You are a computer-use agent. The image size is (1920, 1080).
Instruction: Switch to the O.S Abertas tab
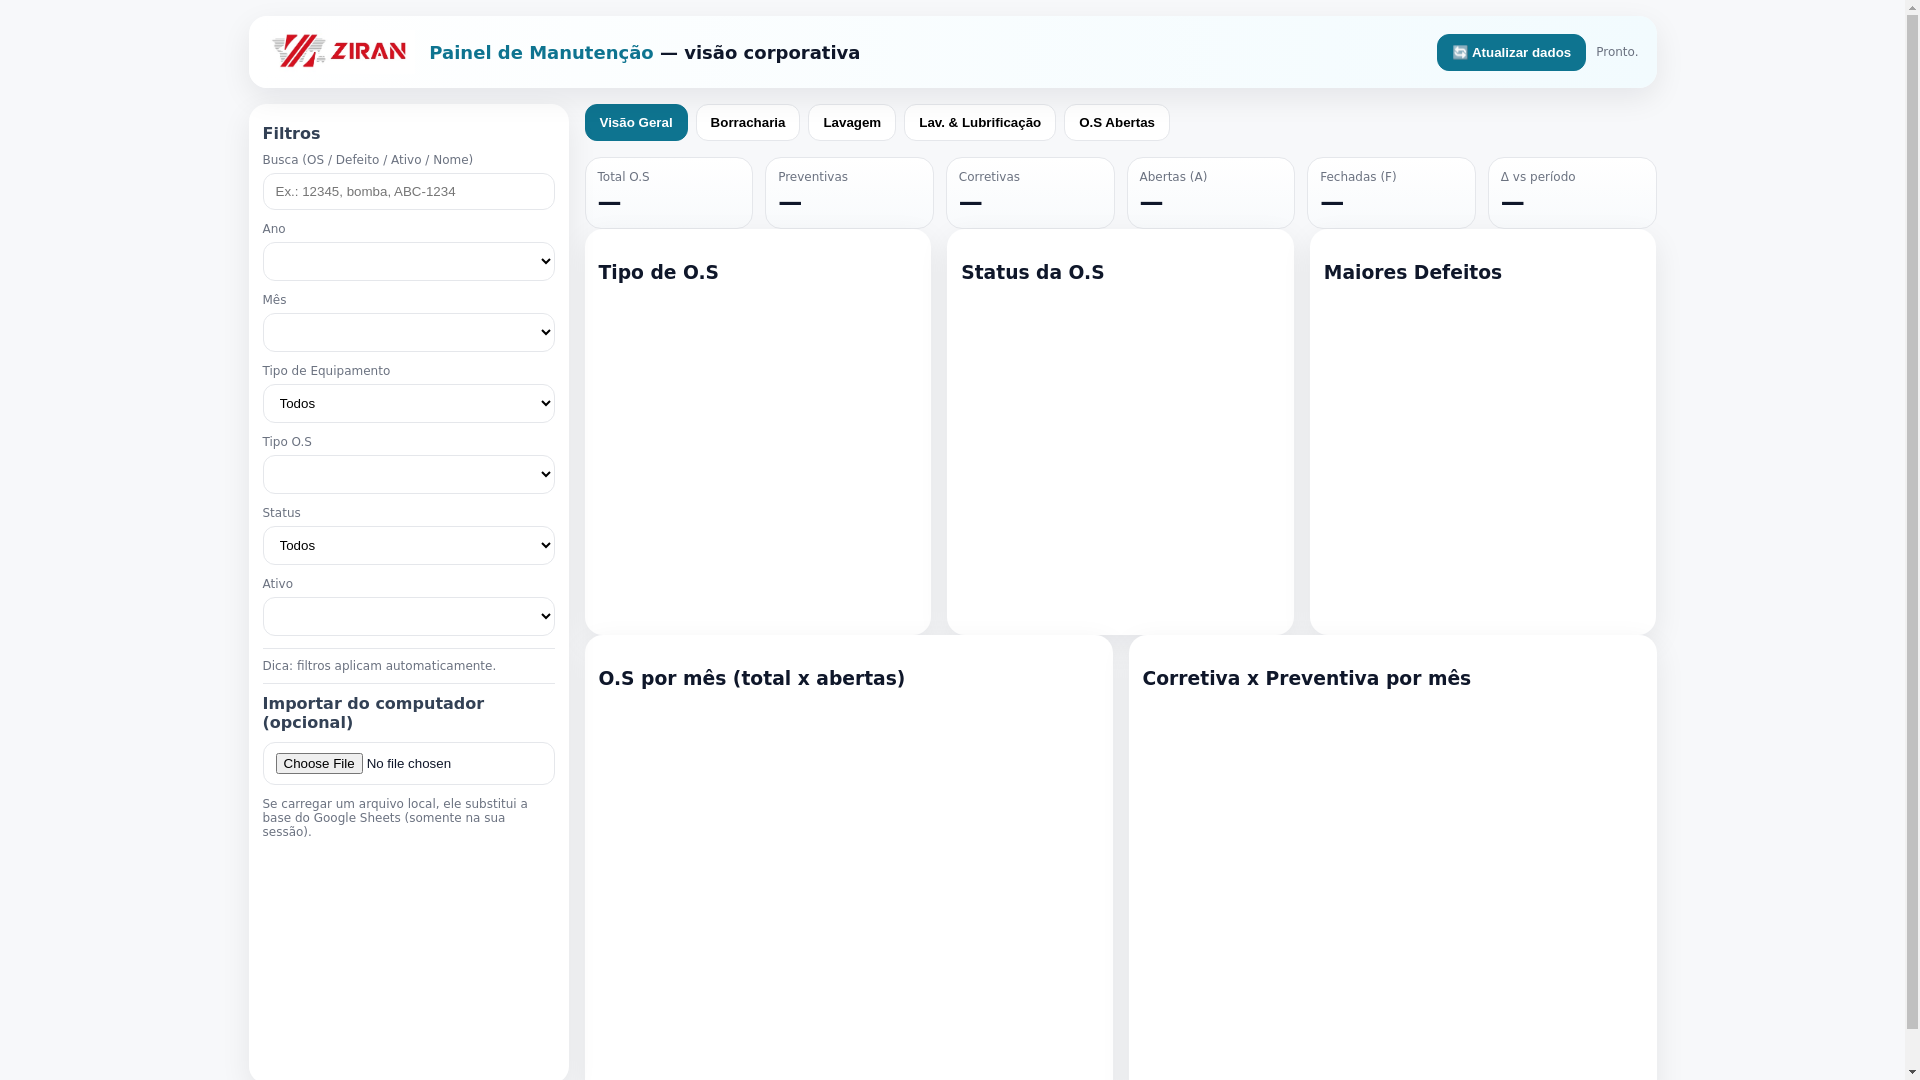(x=1116, y=122)
